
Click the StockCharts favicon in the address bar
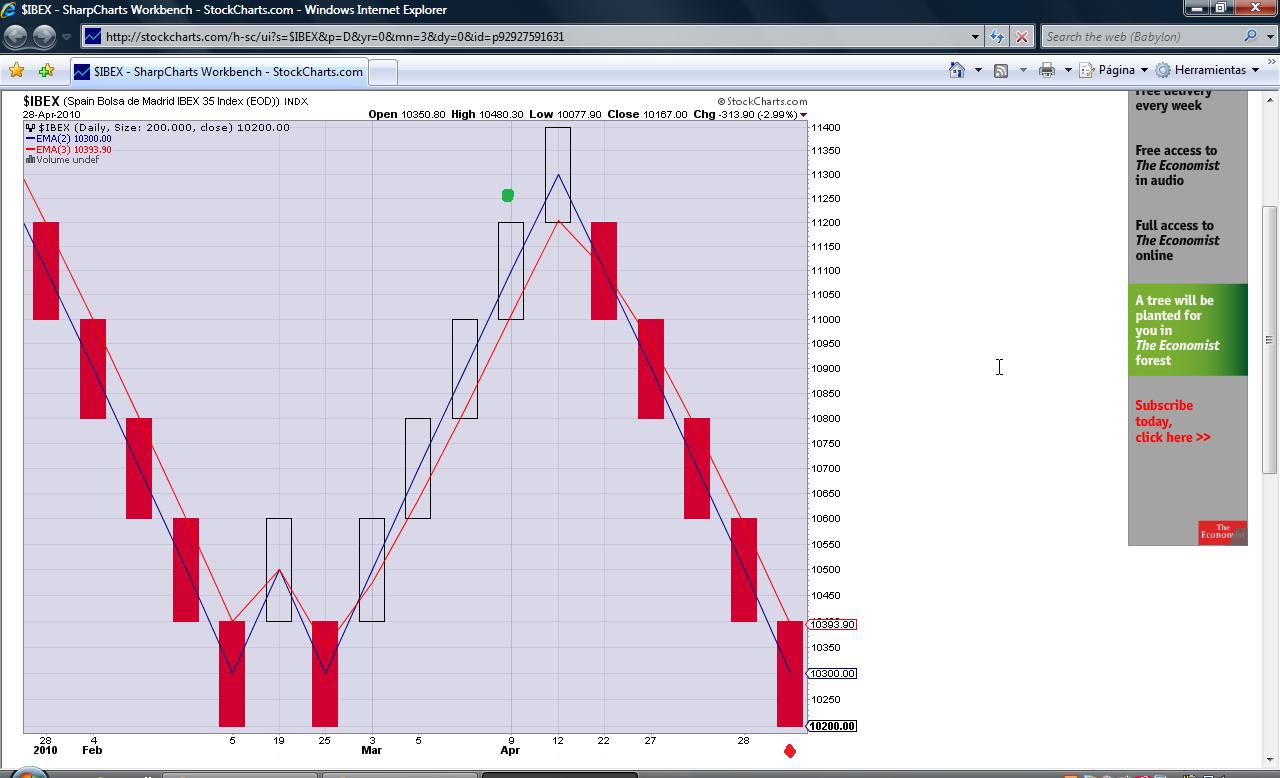[92, 37]
